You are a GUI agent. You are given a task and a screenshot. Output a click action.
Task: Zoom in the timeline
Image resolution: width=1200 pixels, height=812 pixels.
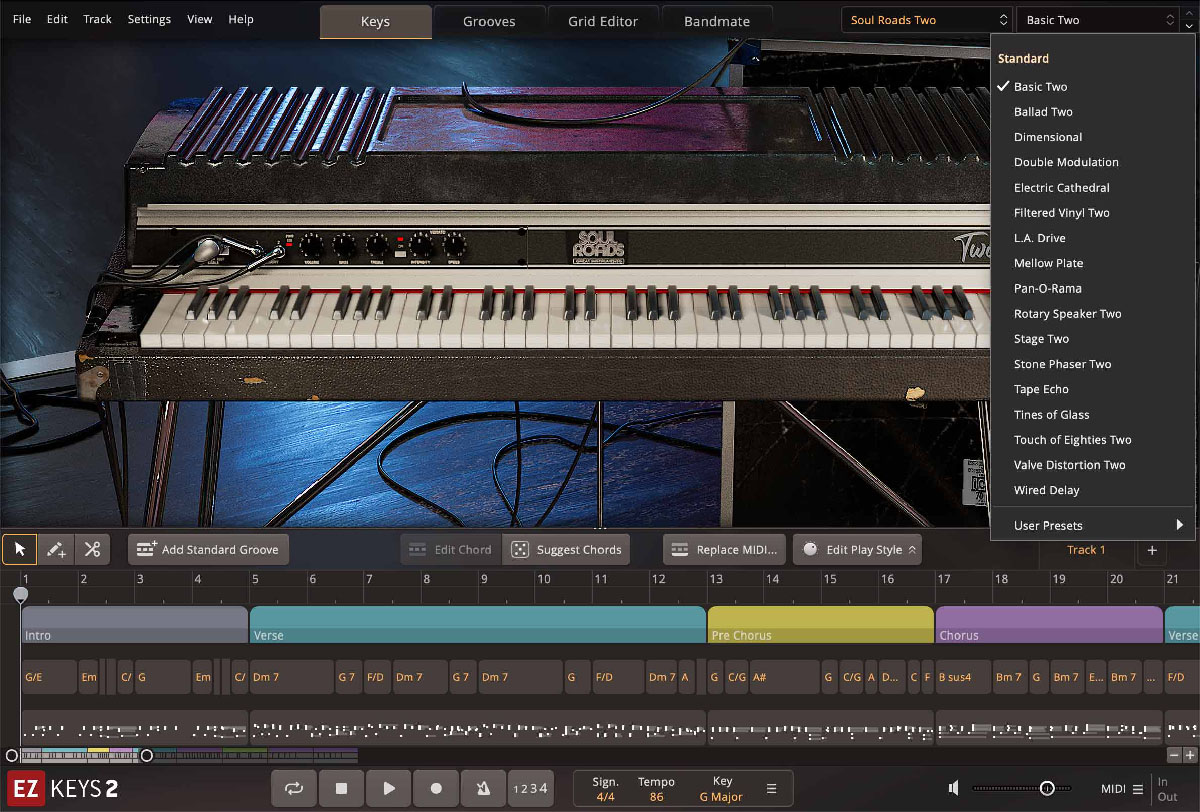1189,756
